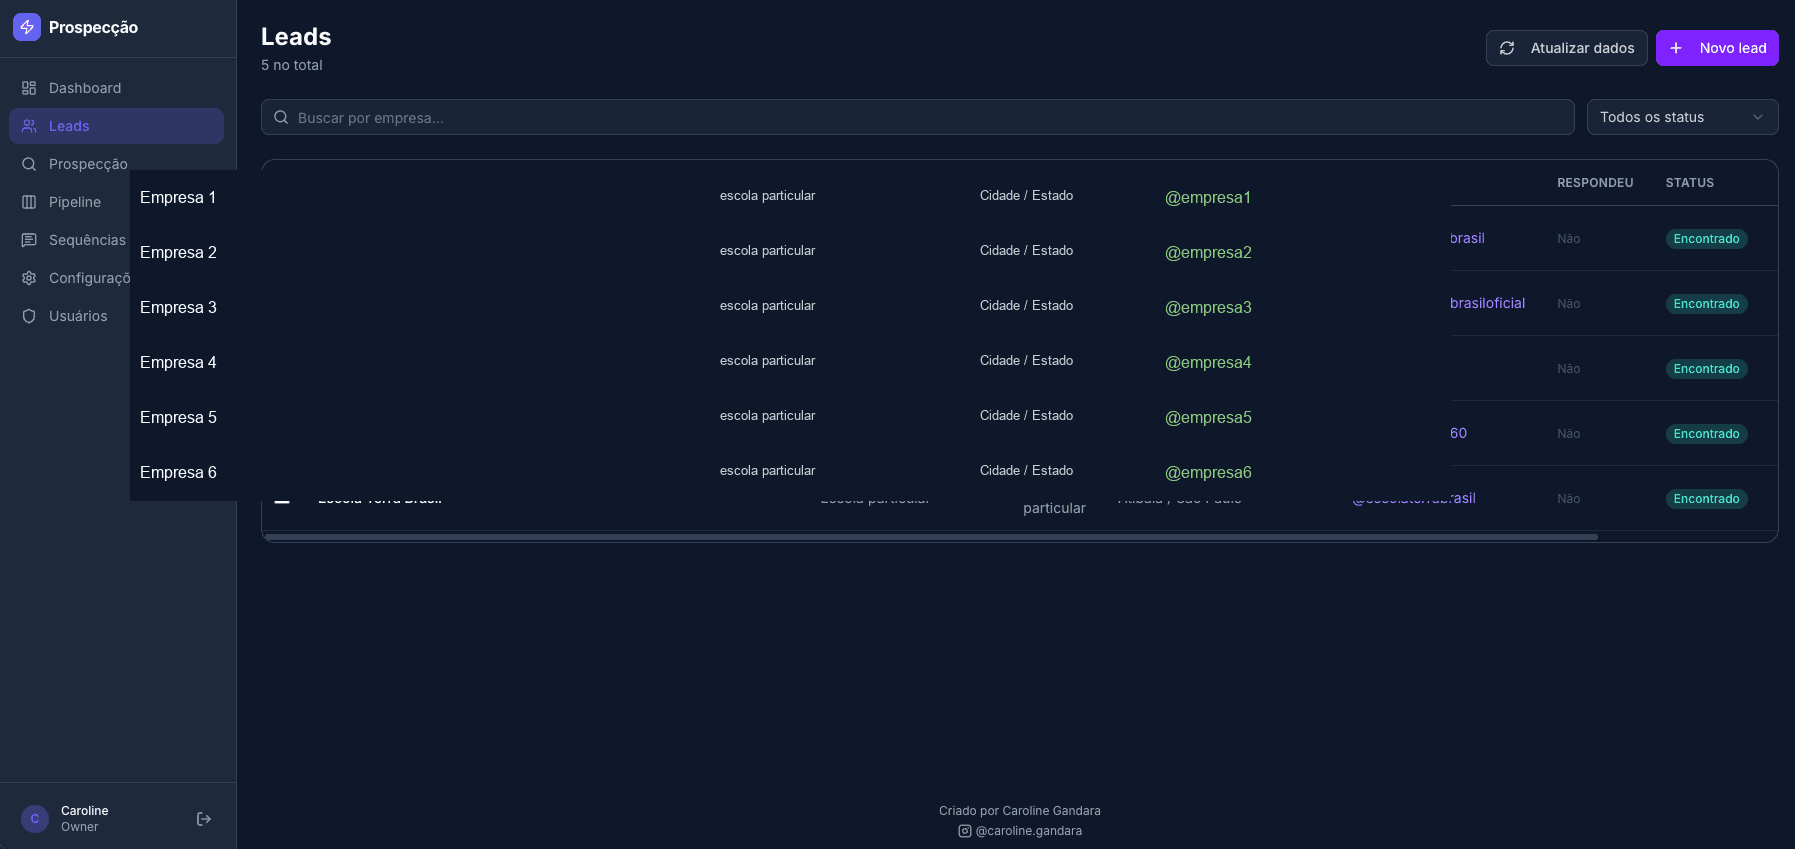Viewport: 1795px width, 849px height.
Task: Open Dashboard via its grid icon
Action: coord(29,88)
